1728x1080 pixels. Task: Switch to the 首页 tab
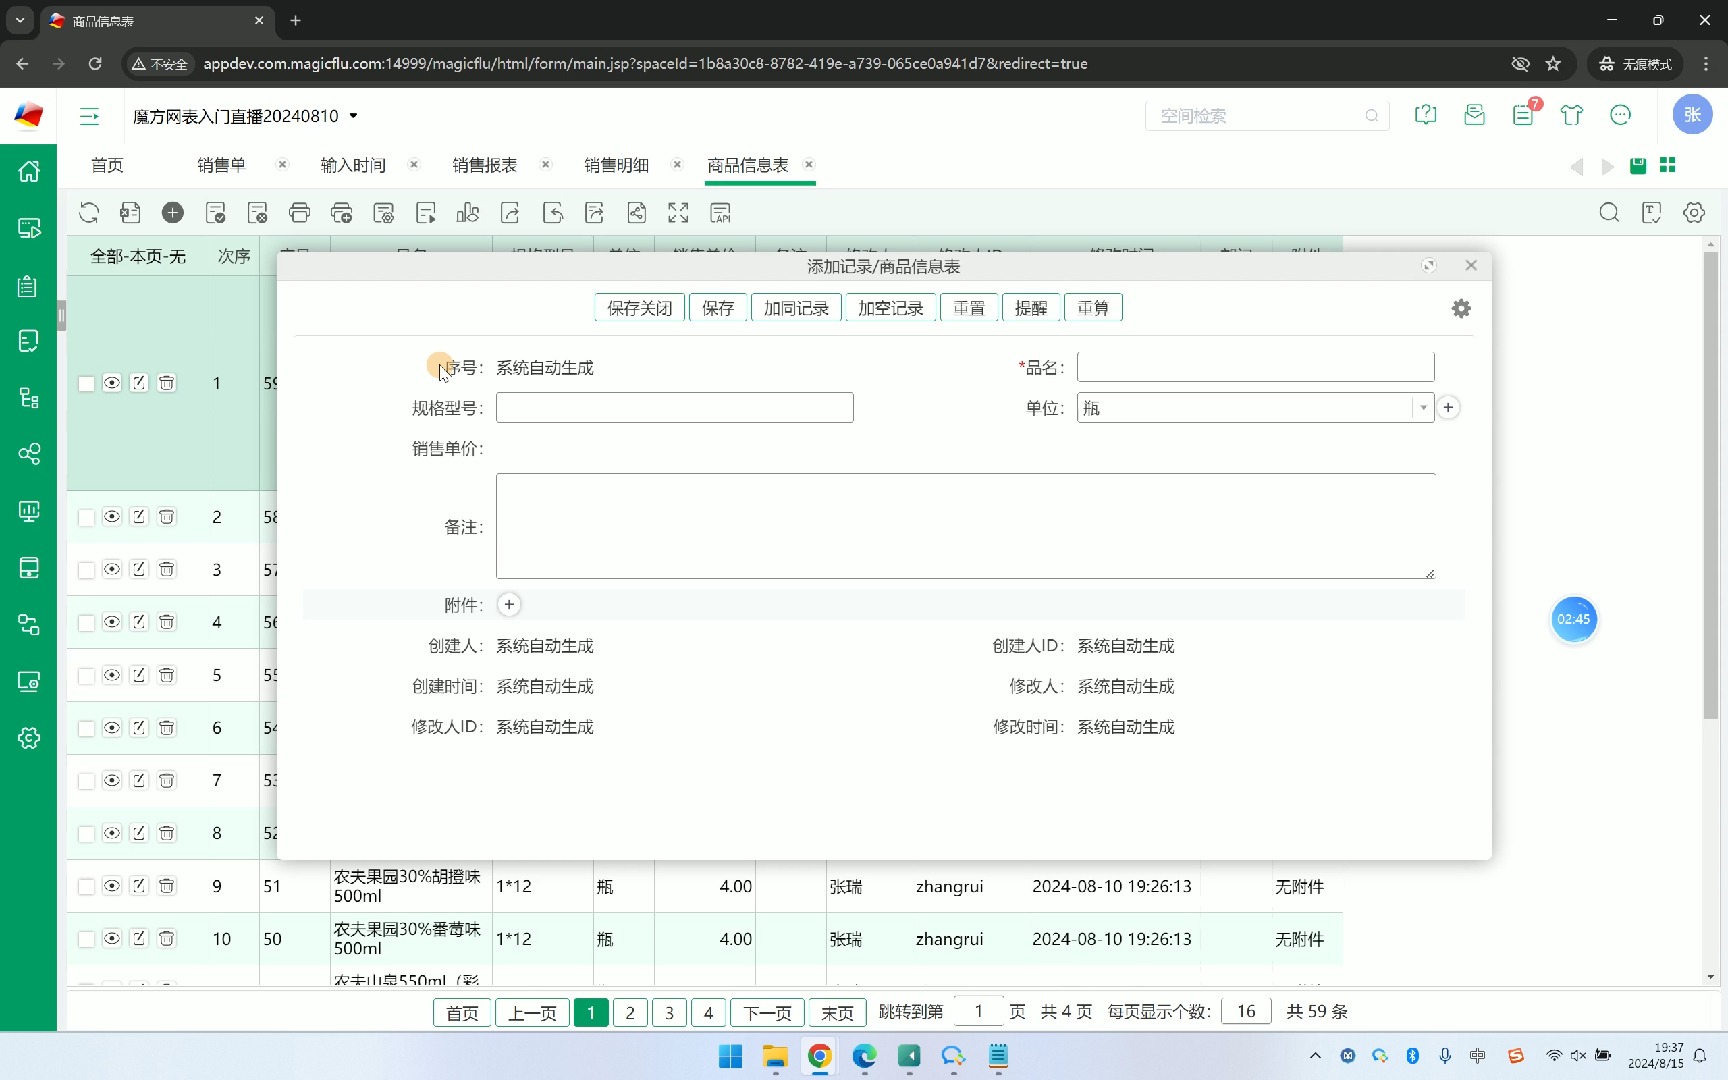click(x=107, y=165)
